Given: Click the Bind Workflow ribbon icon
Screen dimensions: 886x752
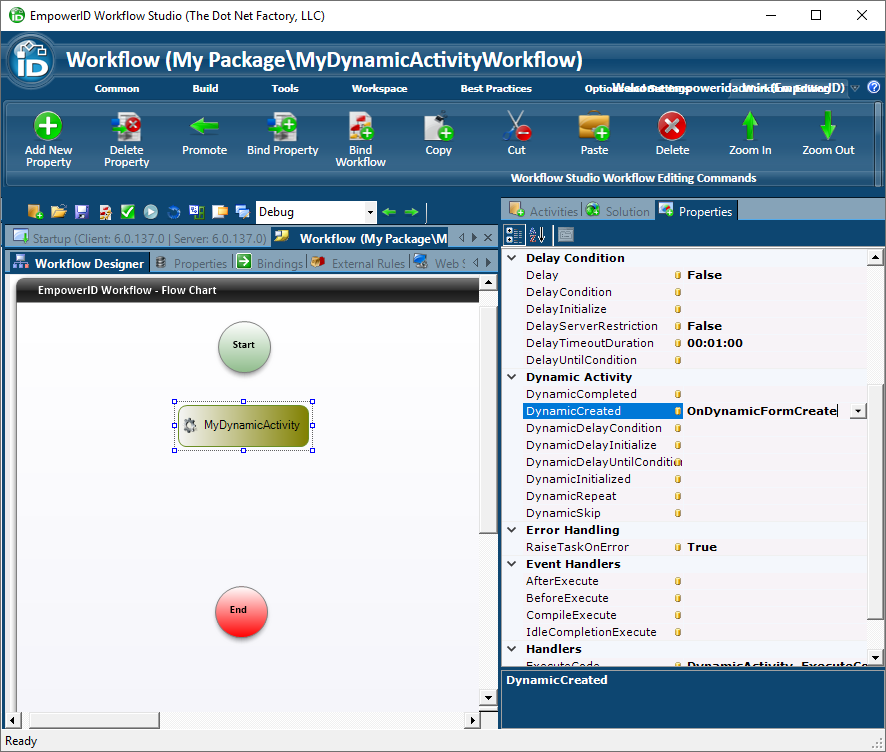Looking at the screenshot, I should click(x=360, y=127).
